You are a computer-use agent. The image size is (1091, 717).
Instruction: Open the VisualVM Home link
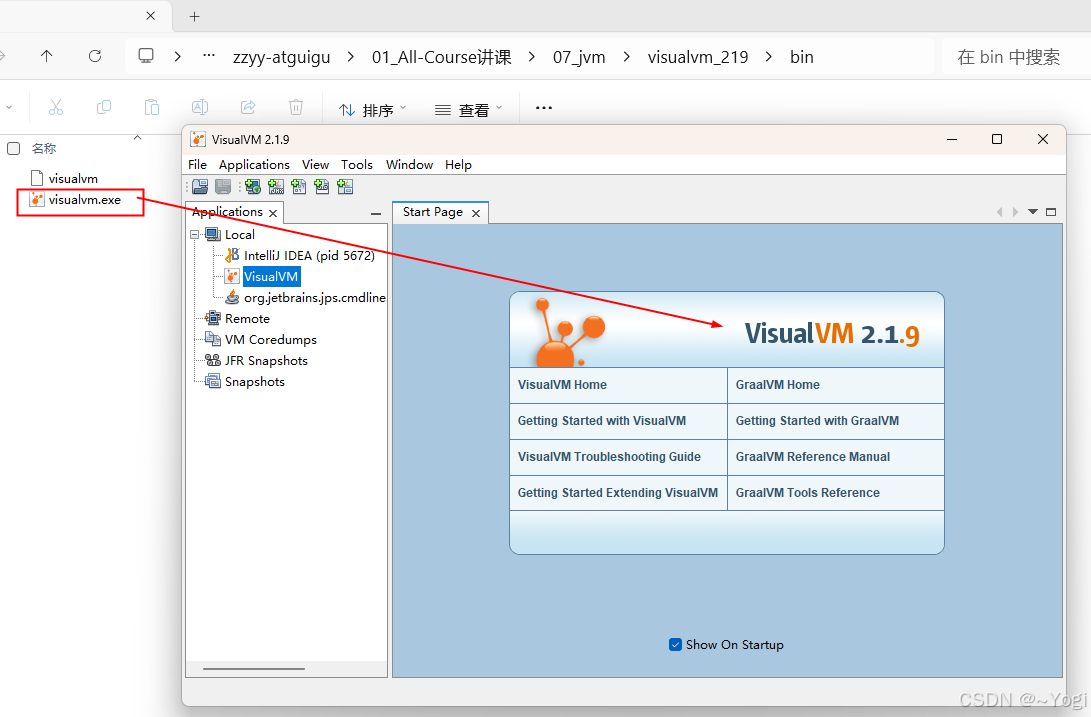tap(562, 384)
